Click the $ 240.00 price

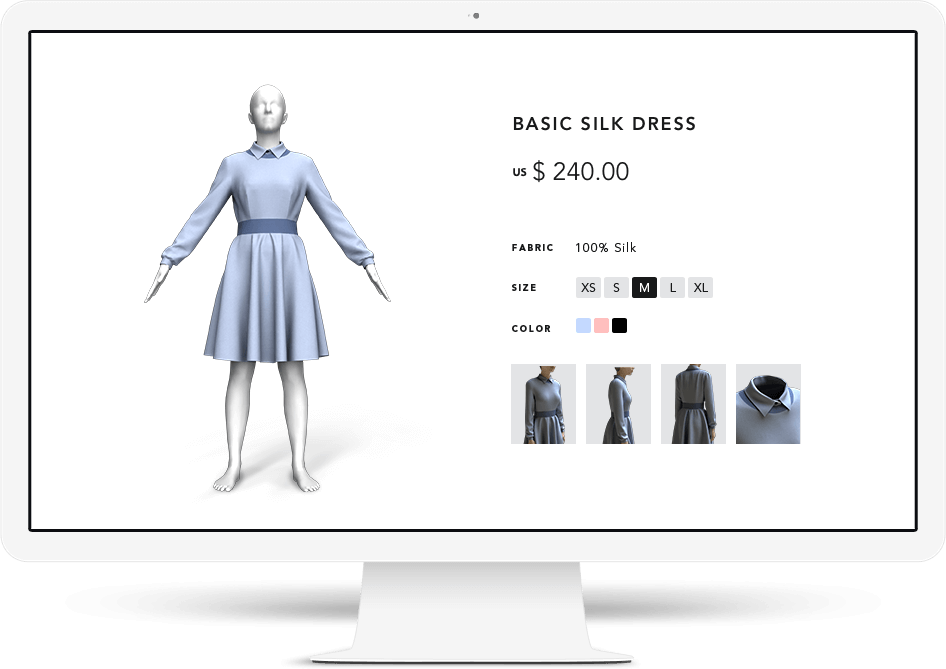coord(580,172)
